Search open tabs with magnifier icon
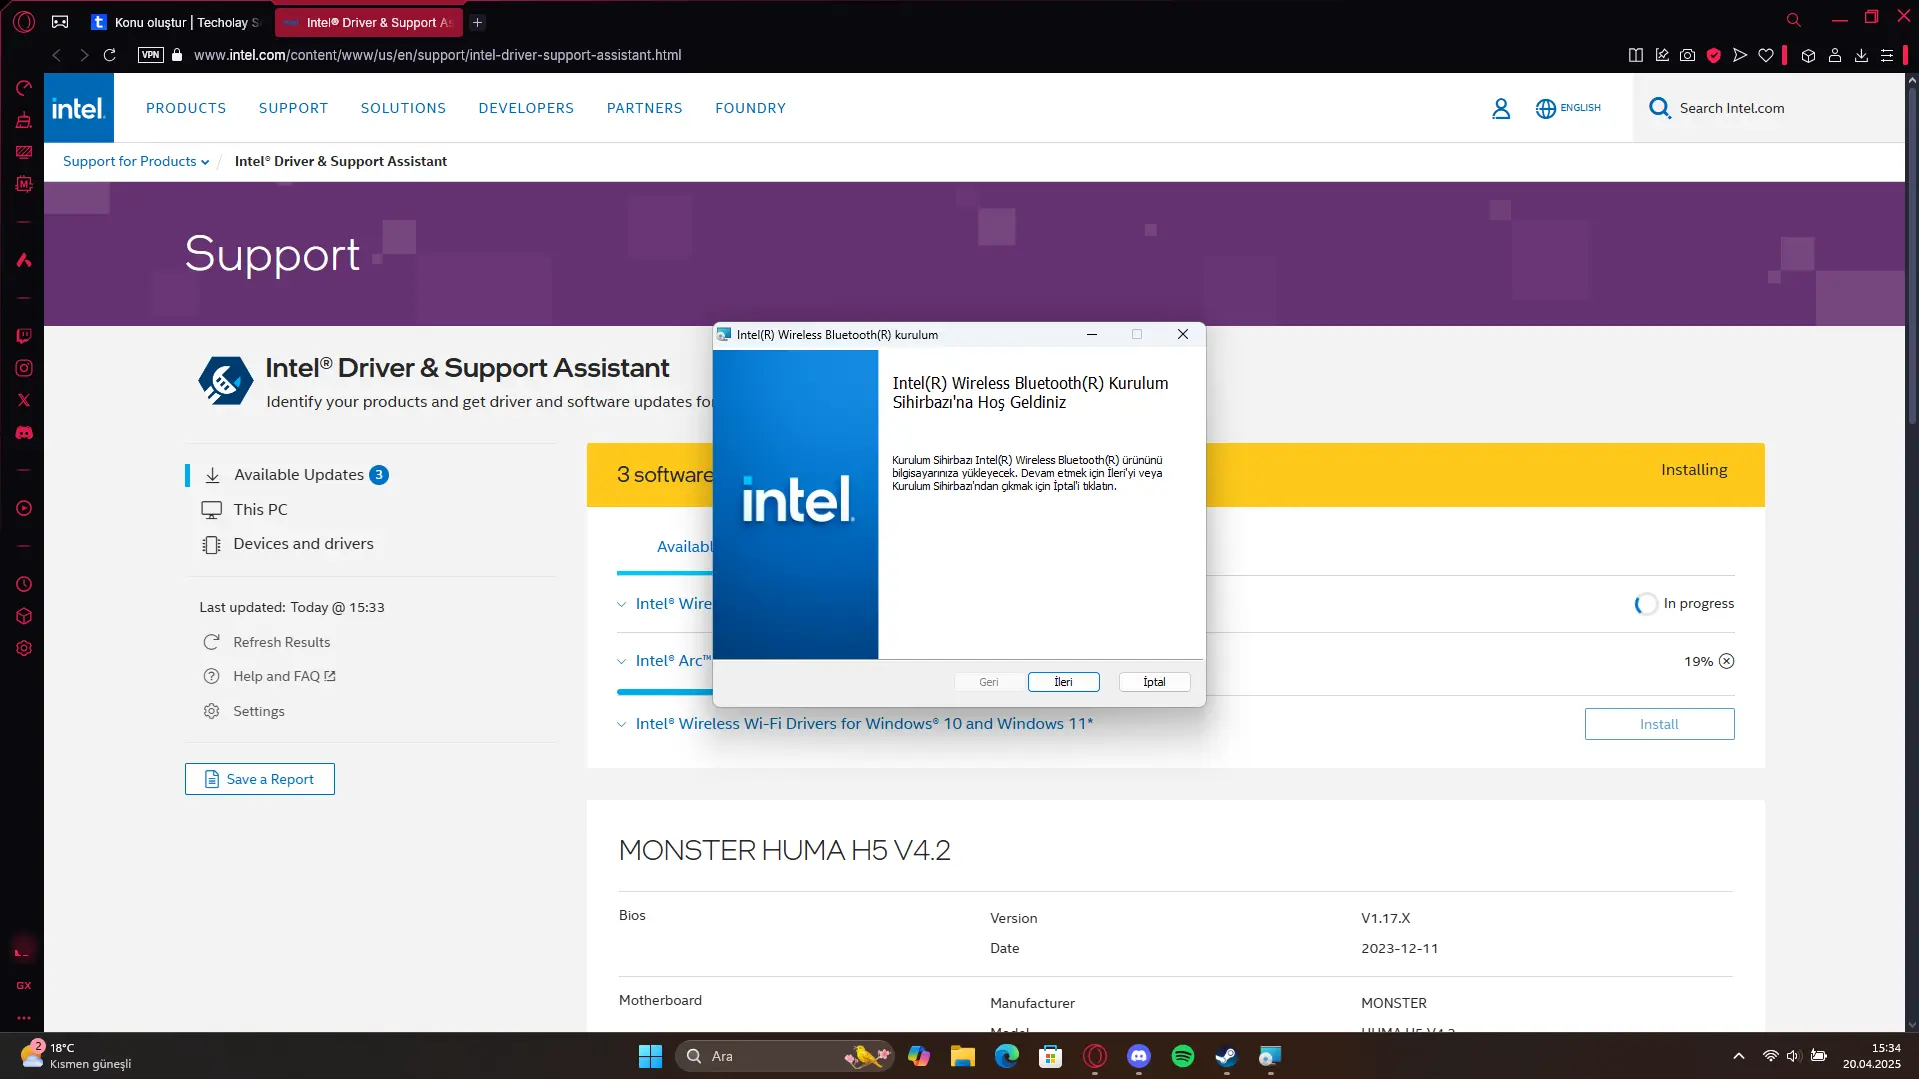This screenshot has height=1079, width=1919. [x=1794, y=19]
